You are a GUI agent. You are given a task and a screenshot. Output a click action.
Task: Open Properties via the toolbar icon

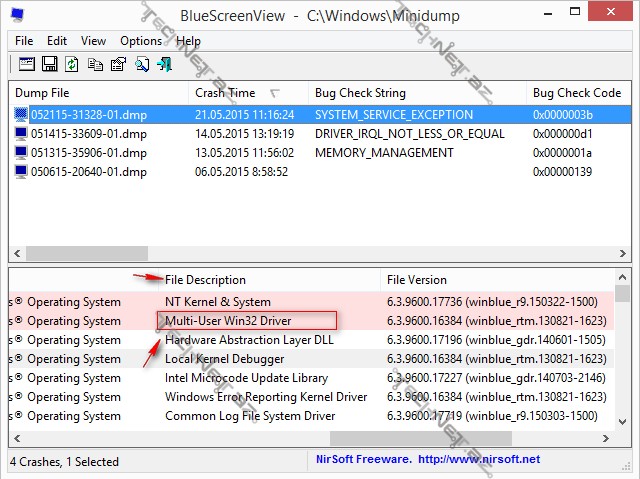tap(118, 64)
